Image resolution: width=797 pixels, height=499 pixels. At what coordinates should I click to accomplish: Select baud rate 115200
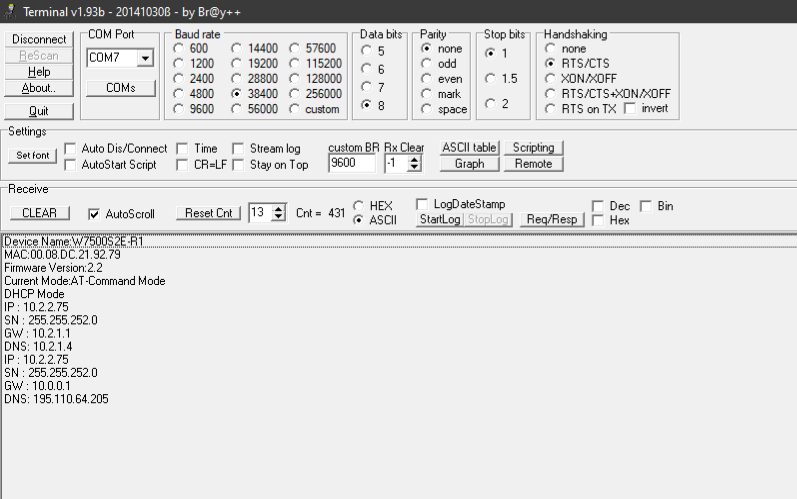(294, 64)
